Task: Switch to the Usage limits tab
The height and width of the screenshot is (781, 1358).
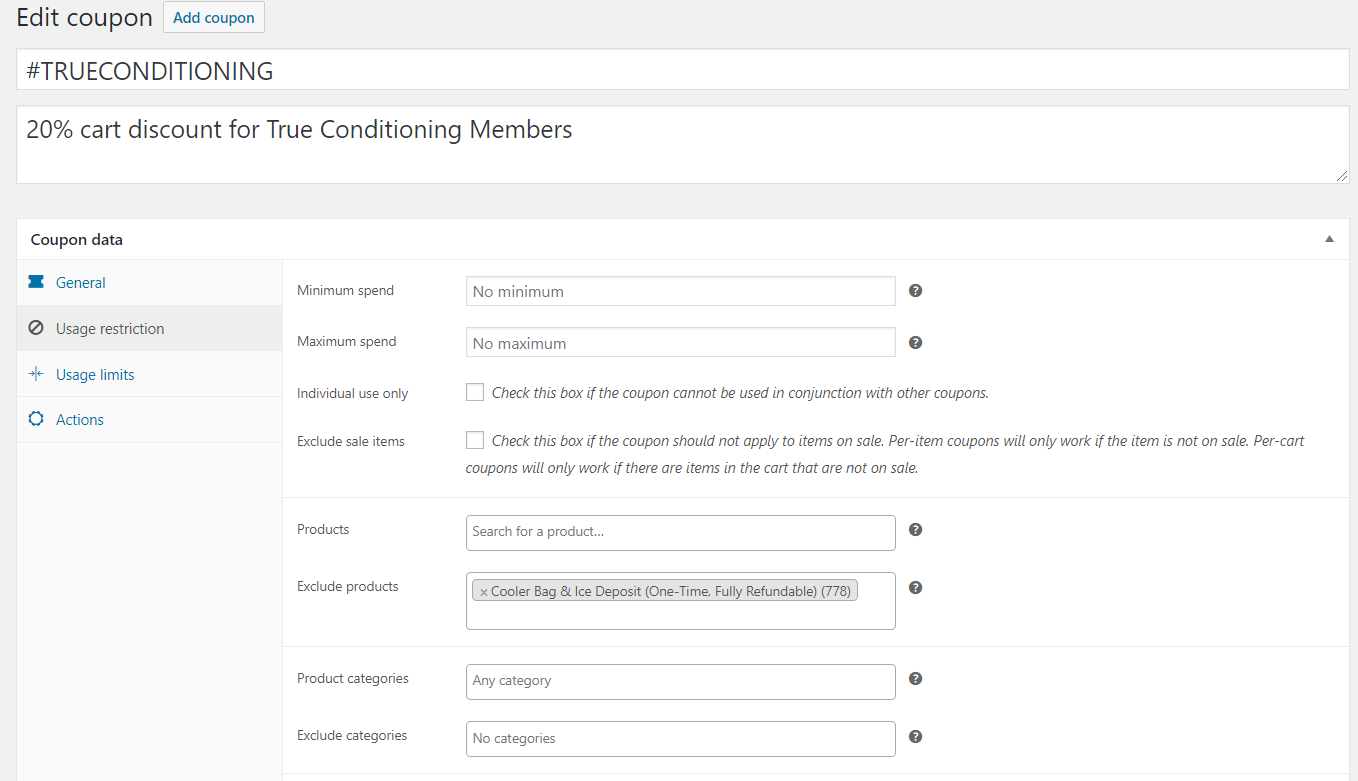Action: [x=95, y=375]
